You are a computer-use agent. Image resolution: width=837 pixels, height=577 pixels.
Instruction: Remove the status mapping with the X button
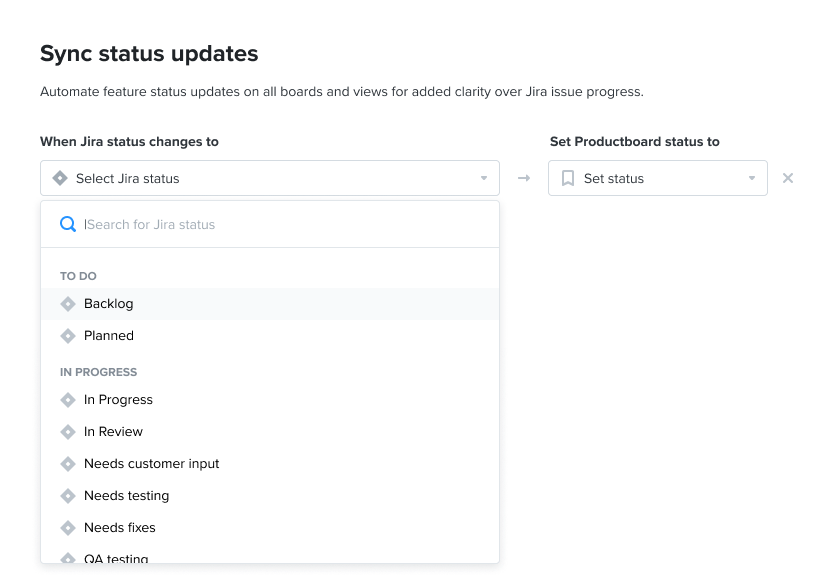click(788, 178)
